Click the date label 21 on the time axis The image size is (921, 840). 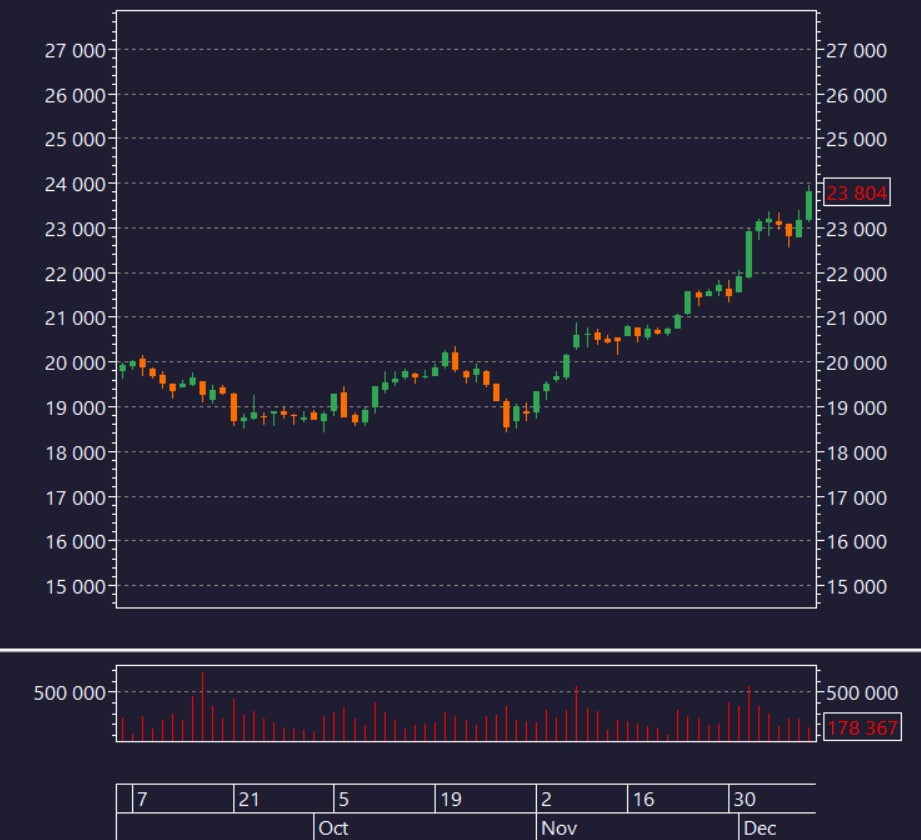(x=248, y=799)
